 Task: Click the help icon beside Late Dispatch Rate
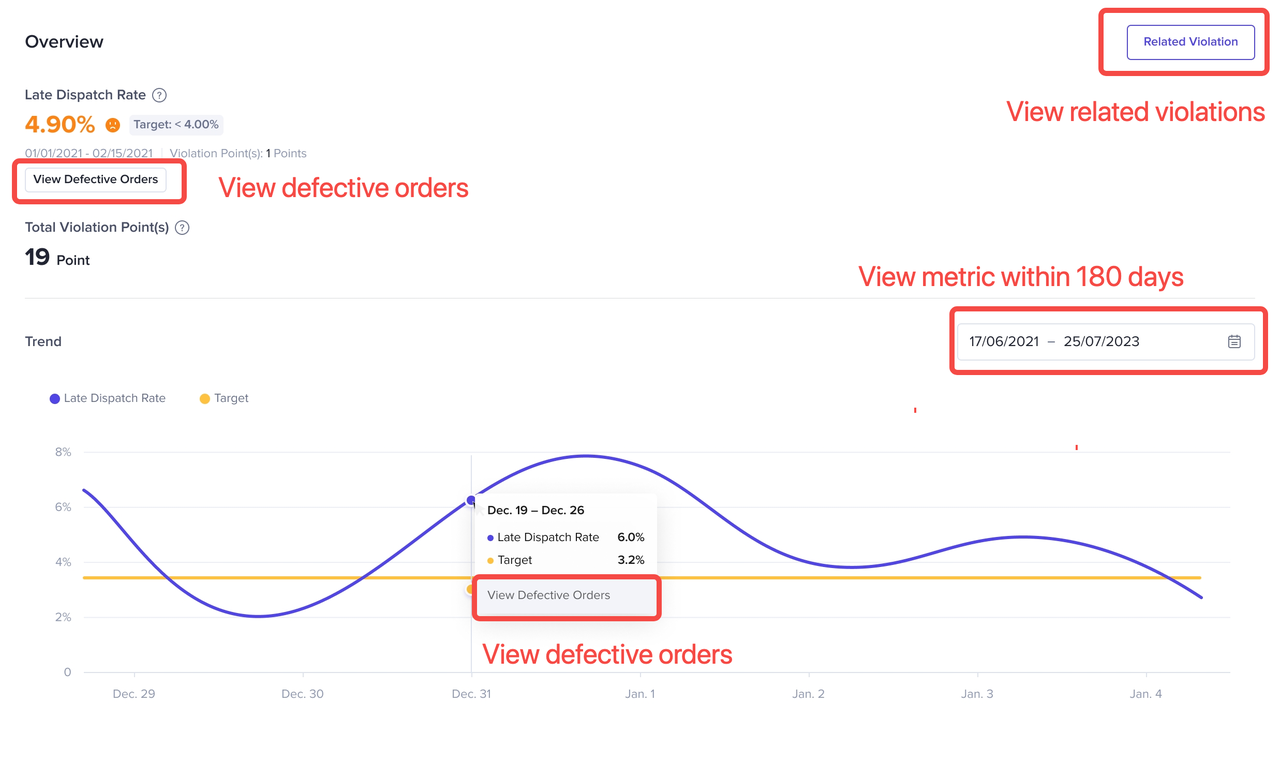point(159,95)
